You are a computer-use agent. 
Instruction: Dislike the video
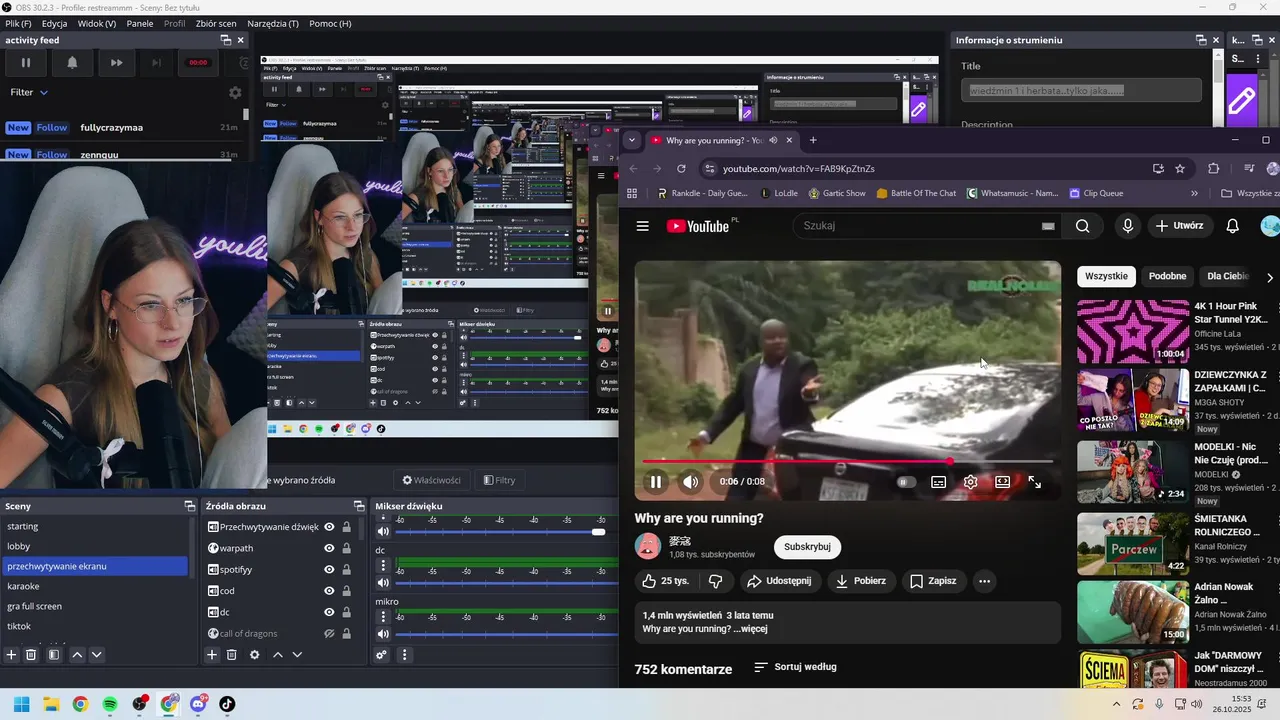point(716,581)
